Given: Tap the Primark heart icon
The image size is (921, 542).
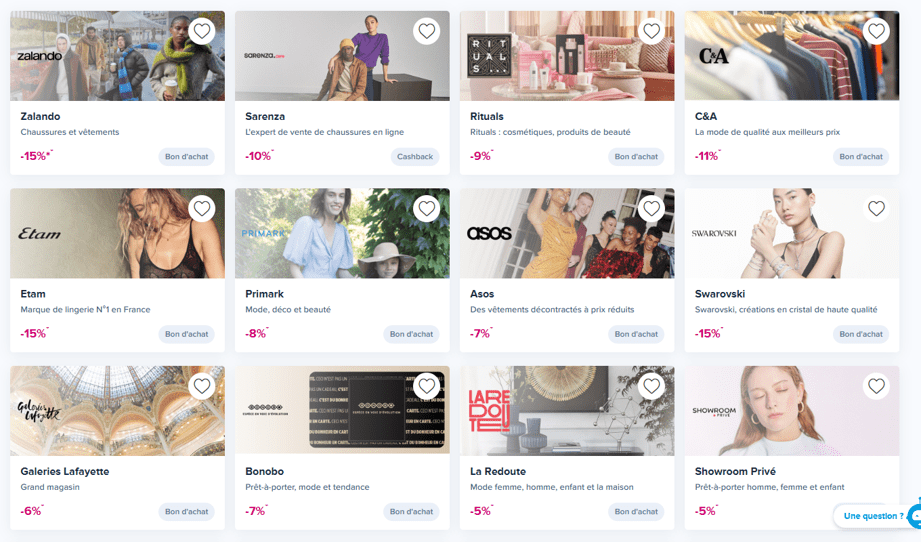Looking at the screenshot, I should (x=426, y=208).
